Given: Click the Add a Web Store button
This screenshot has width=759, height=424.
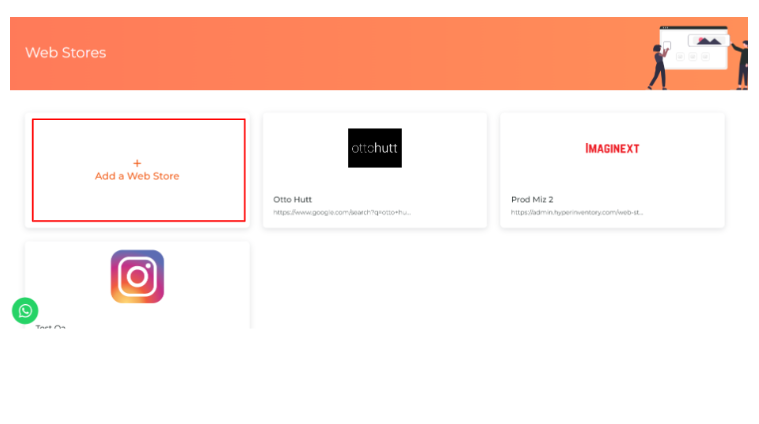Looking at the screenshot, I should 138,170.
